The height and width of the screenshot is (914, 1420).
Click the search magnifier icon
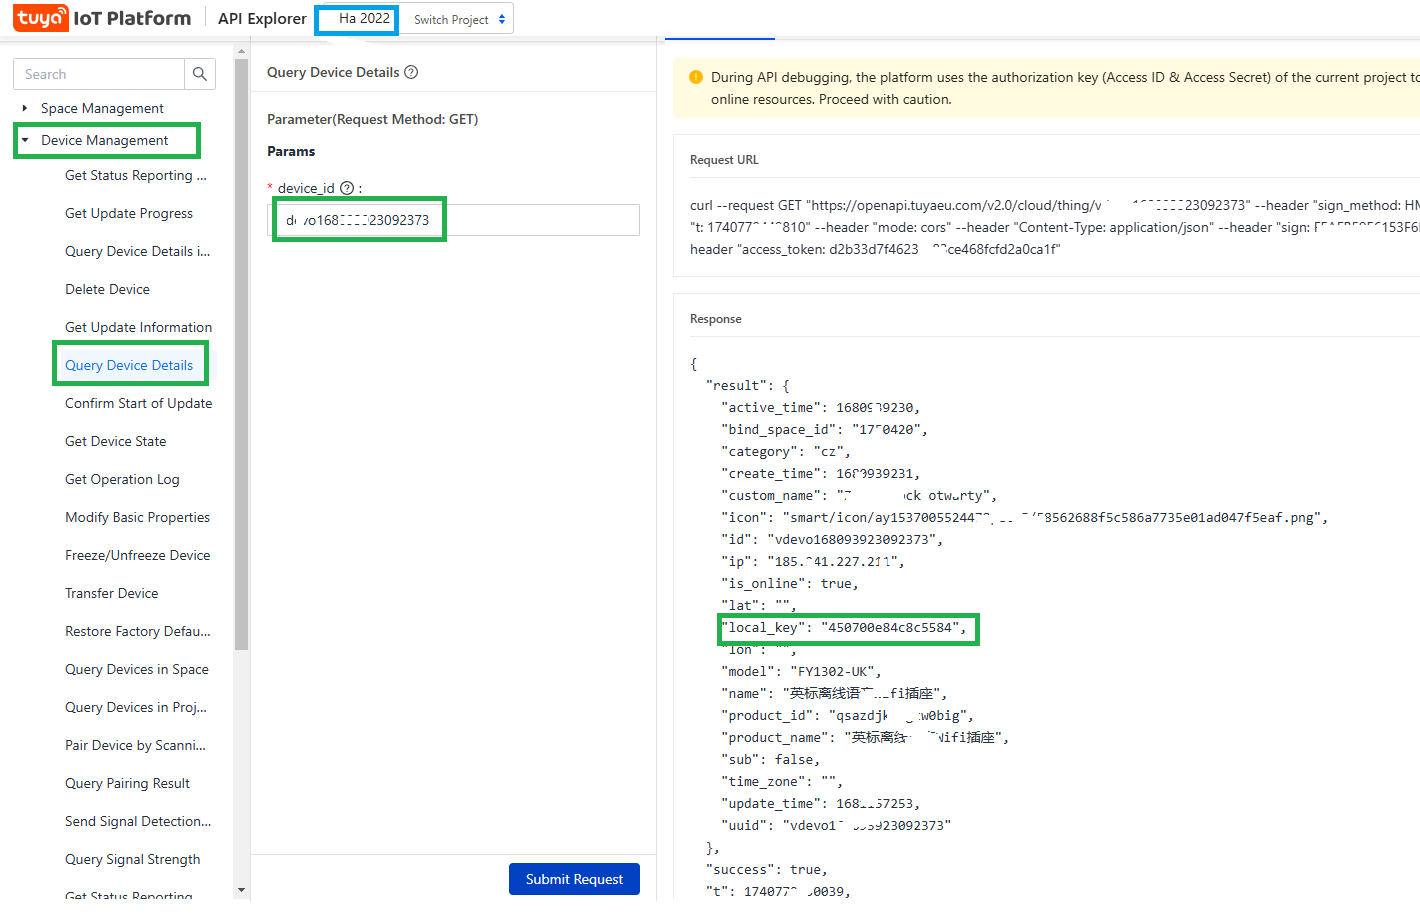200,74
